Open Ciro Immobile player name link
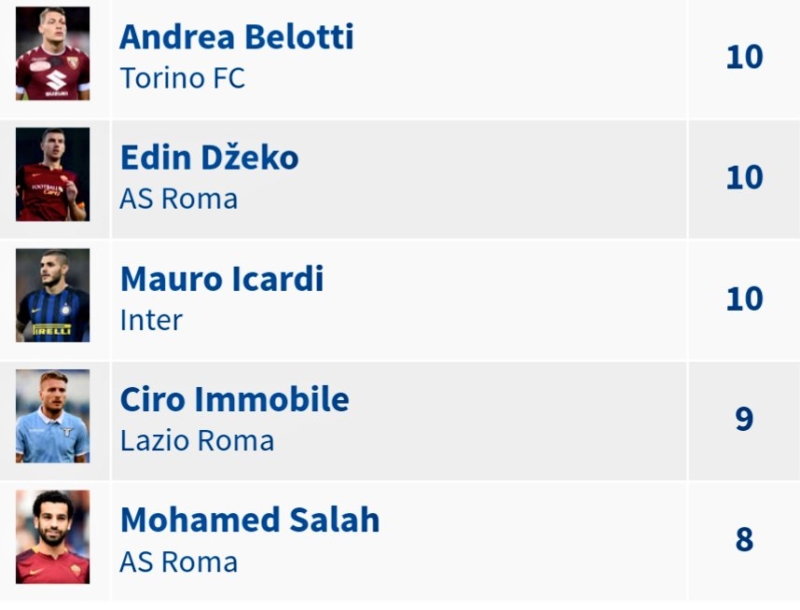 tap(235, 399)
